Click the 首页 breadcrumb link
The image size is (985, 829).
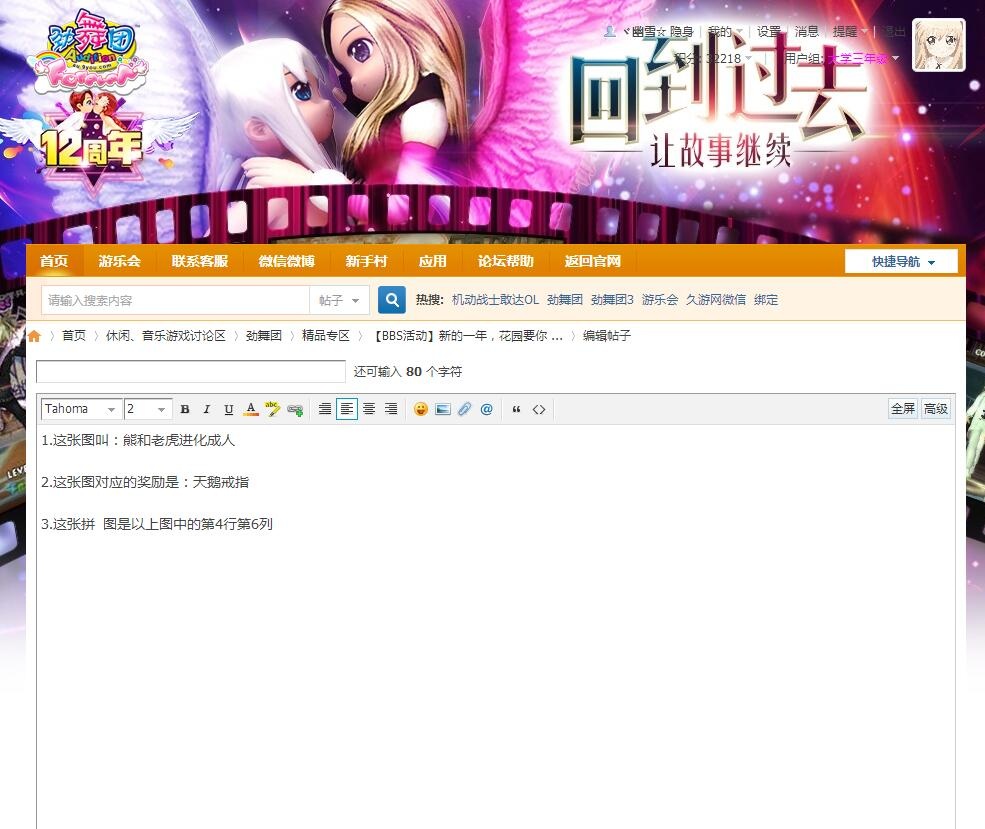pos(73,336)
